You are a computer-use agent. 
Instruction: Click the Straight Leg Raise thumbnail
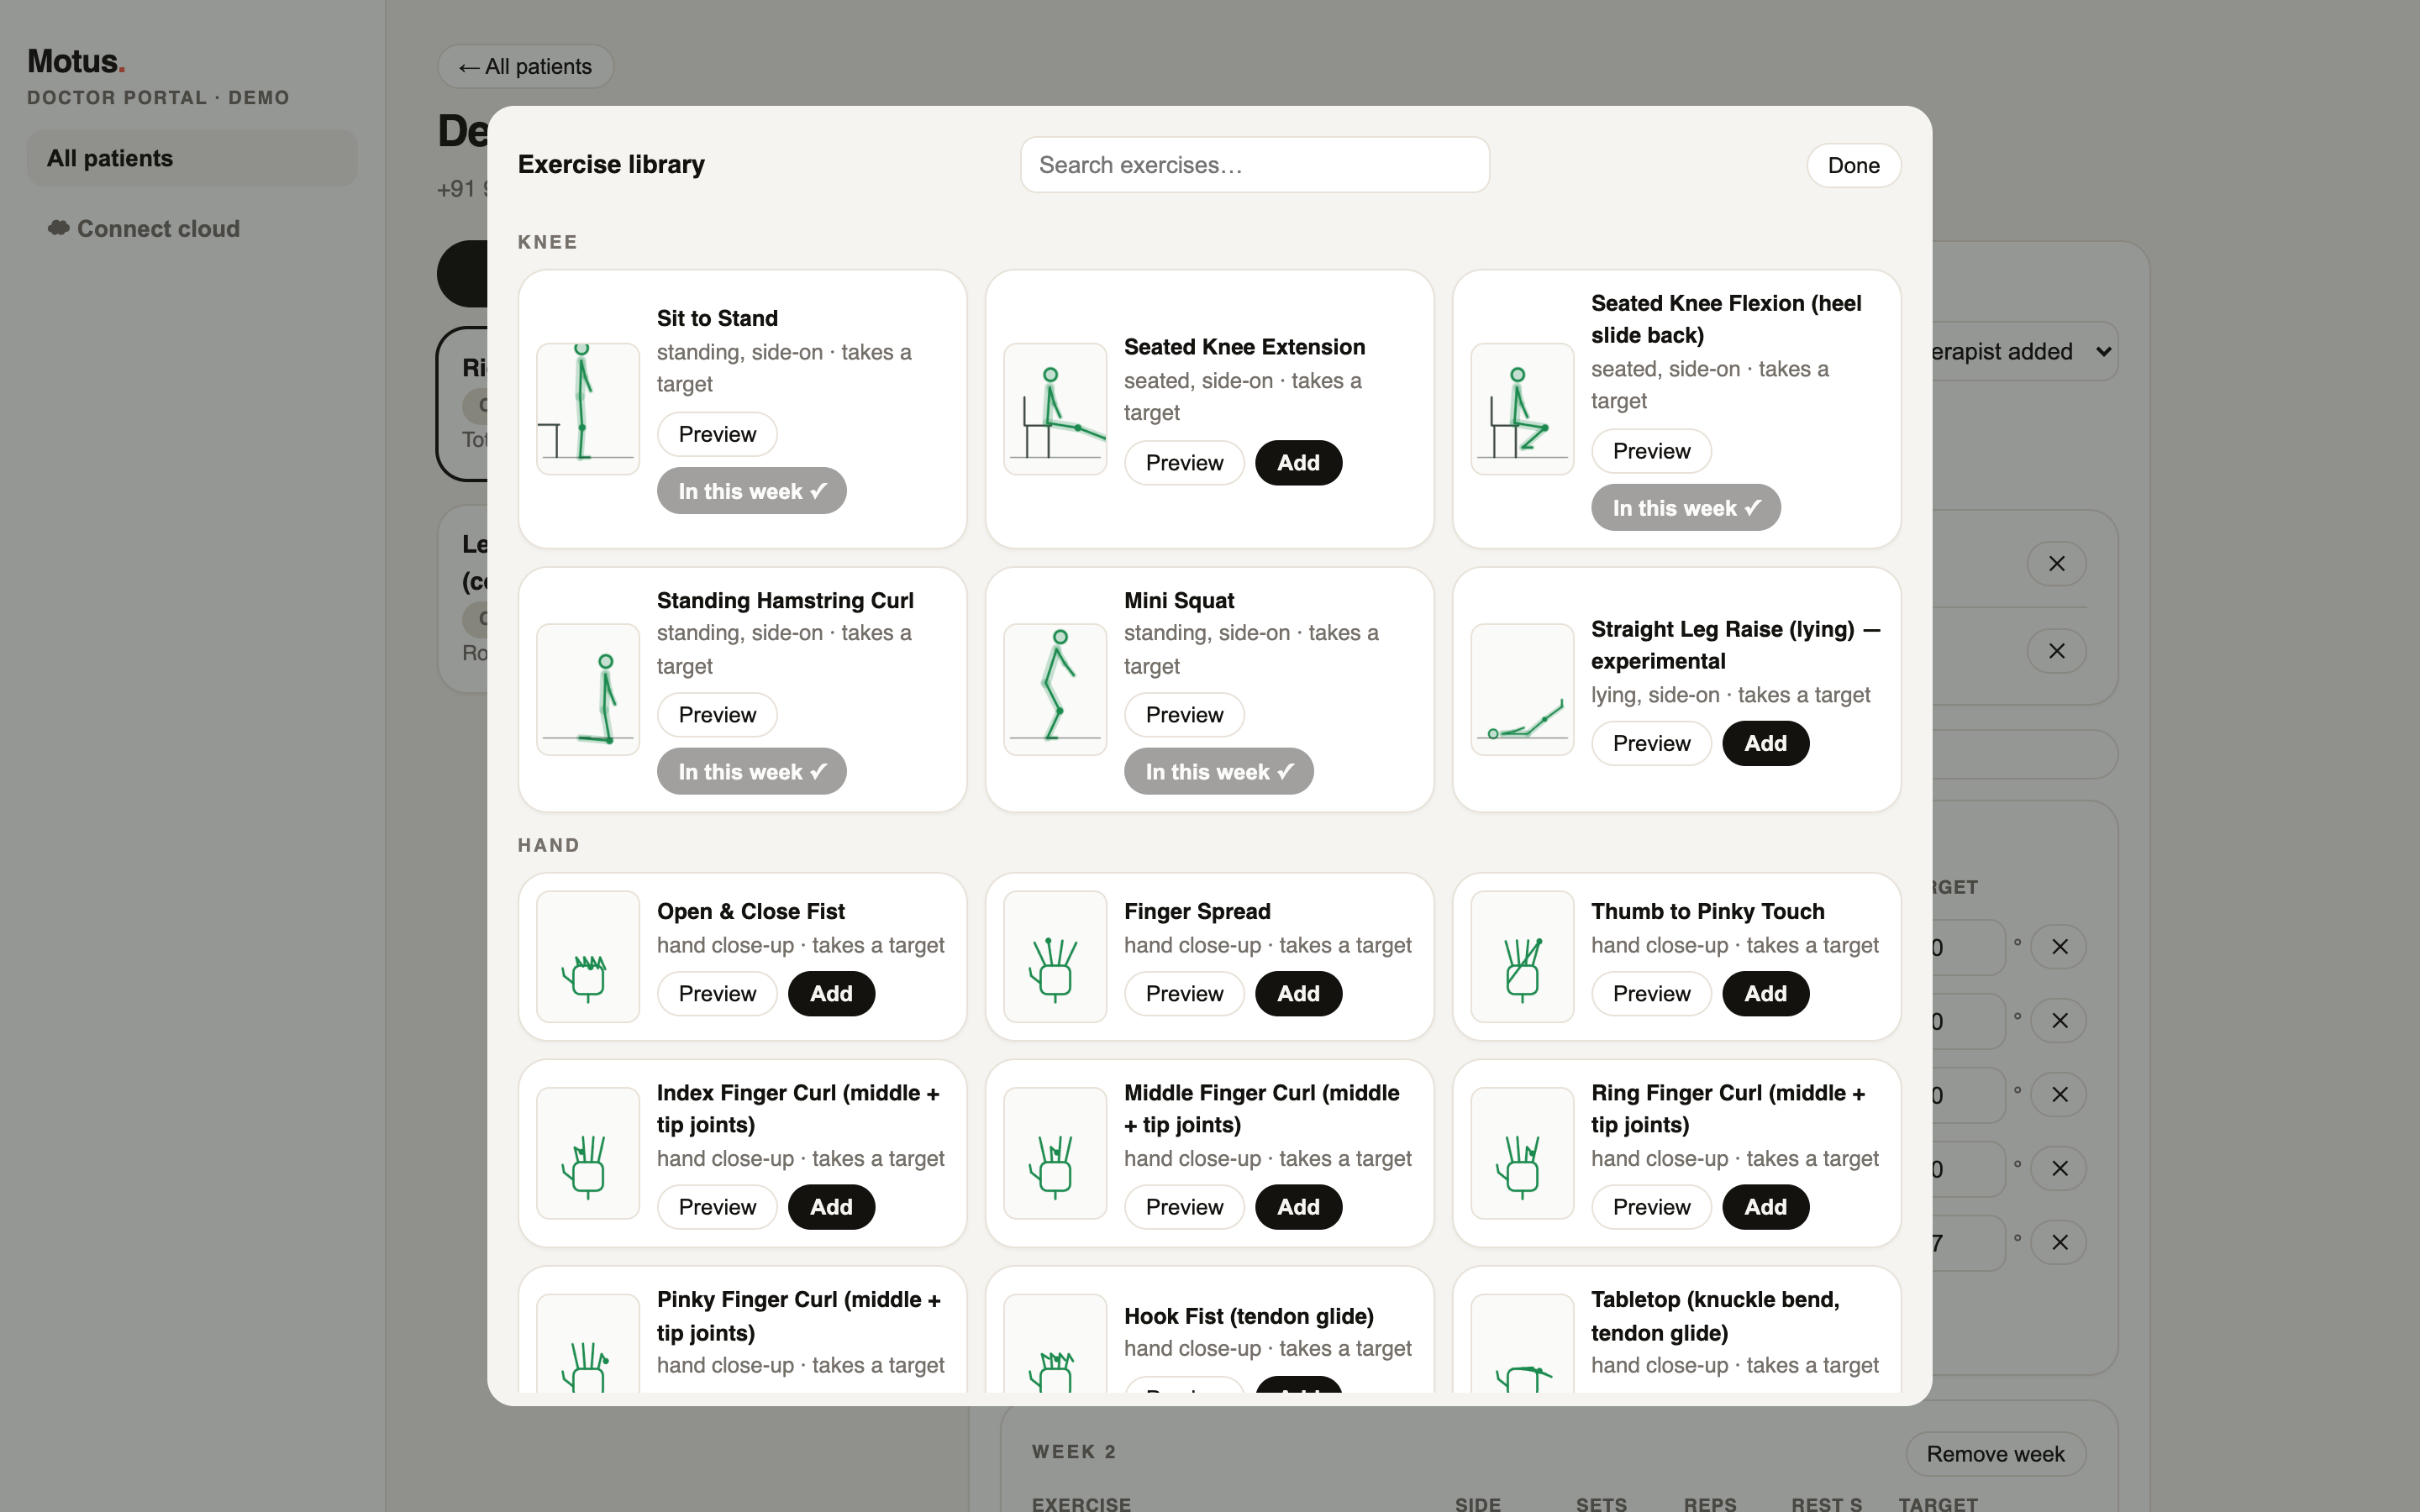click(x=1522, y=690)
